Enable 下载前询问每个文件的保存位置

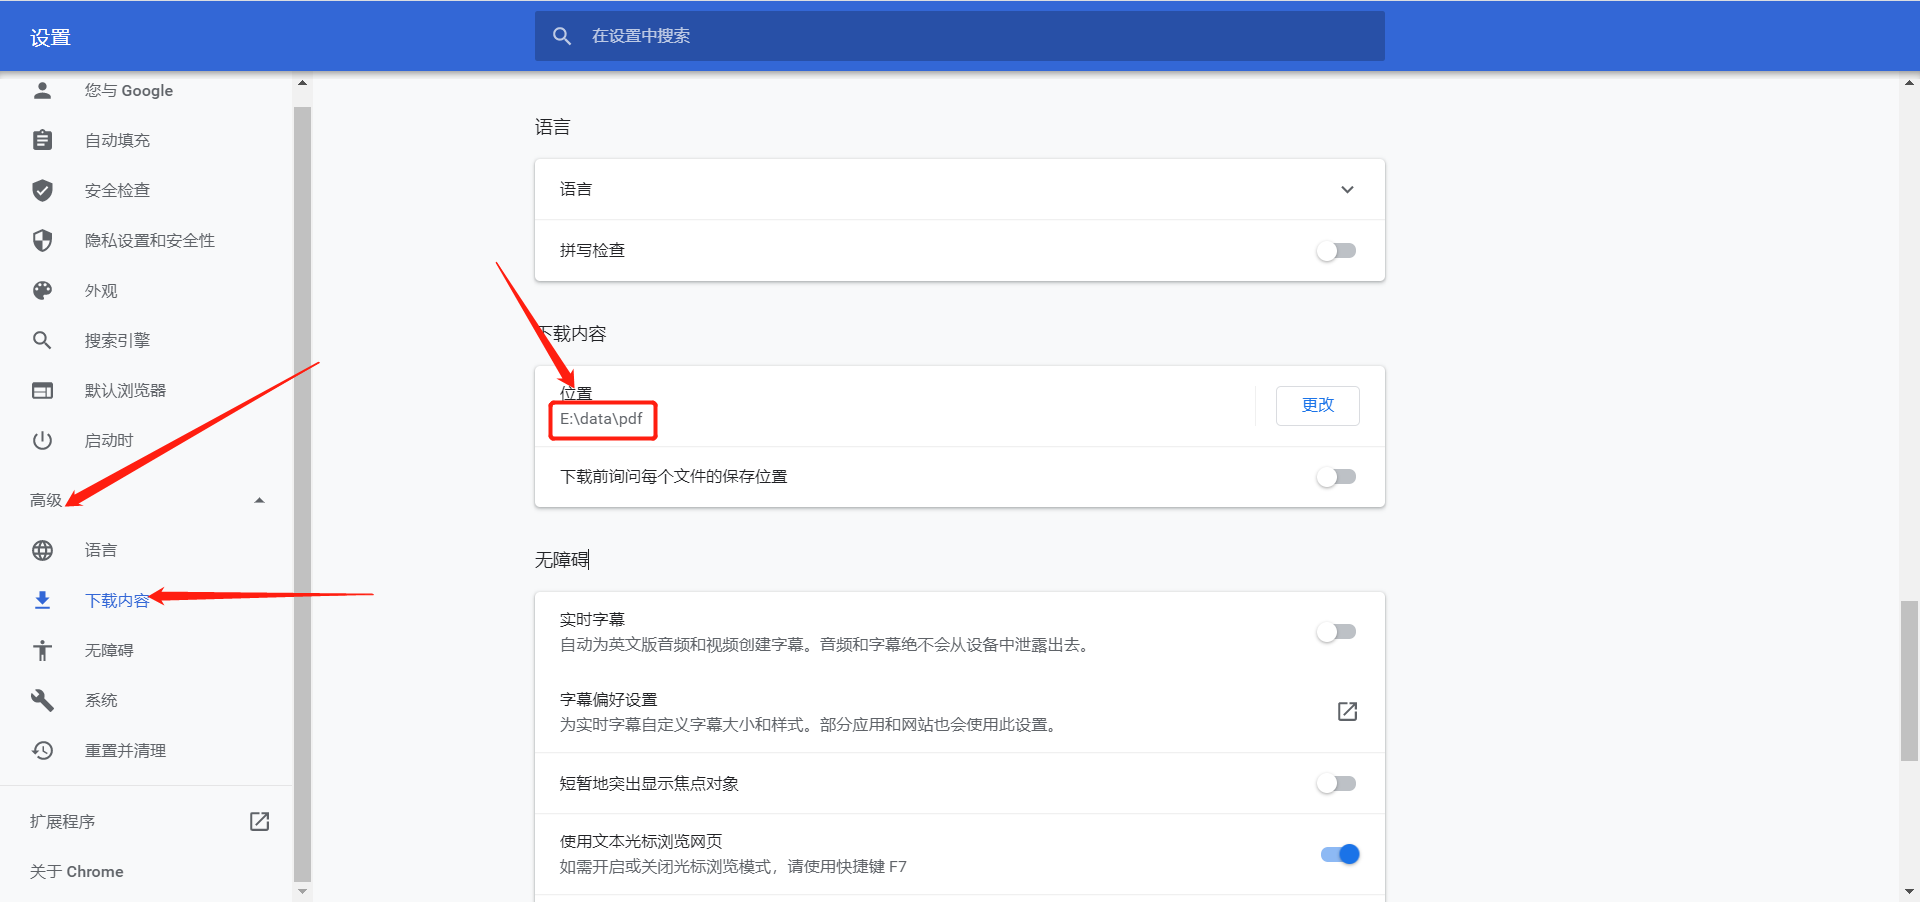tap(1336, 477)
